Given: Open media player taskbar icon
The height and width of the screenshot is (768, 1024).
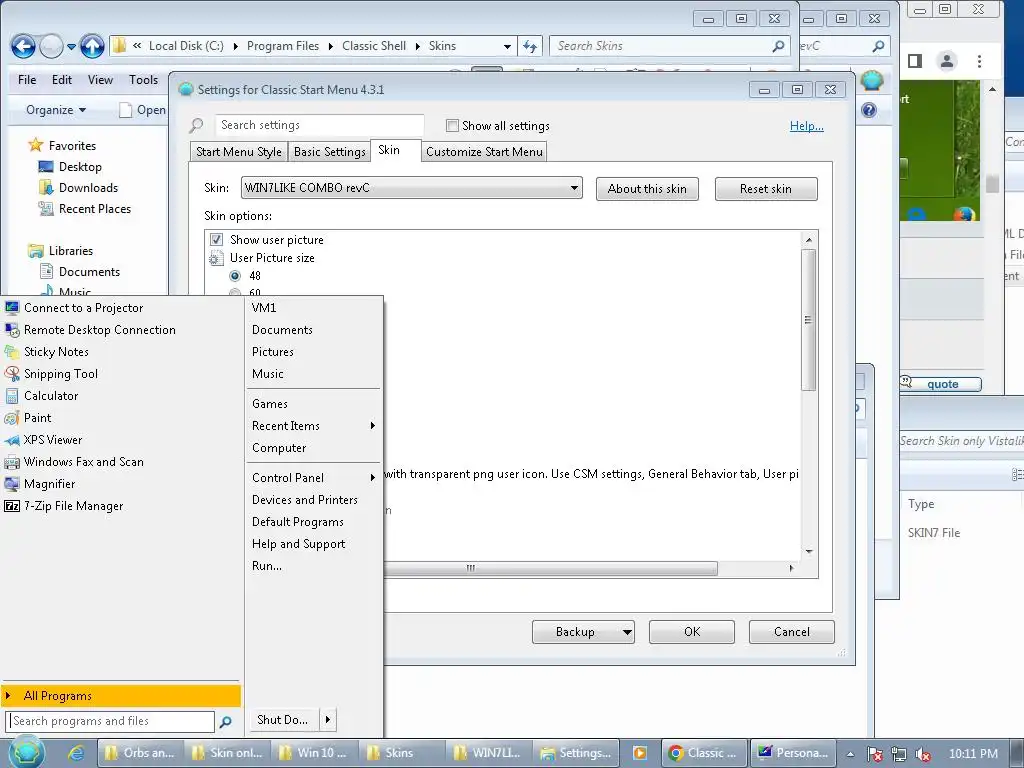Looking at the screenshot, I should 639,753.
